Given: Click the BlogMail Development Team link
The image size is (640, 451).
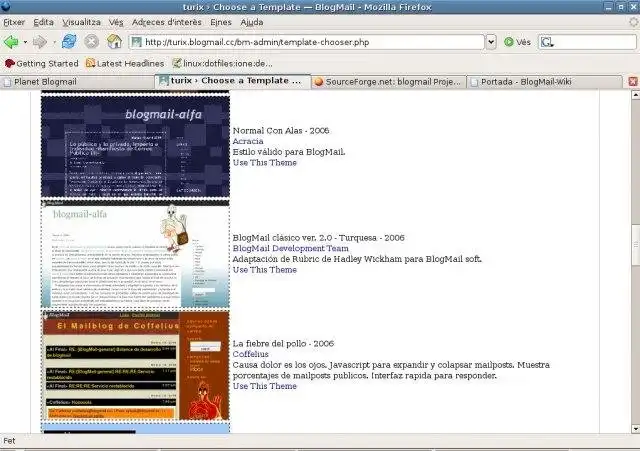Looking at the screenshot, I should pyautogui.click(x=291, y=248).
